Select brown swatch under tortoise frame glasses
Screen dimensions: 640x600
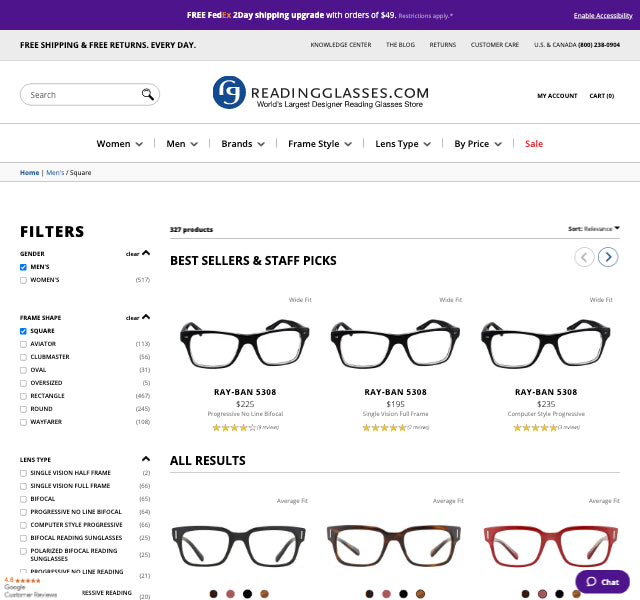[420, 594]
